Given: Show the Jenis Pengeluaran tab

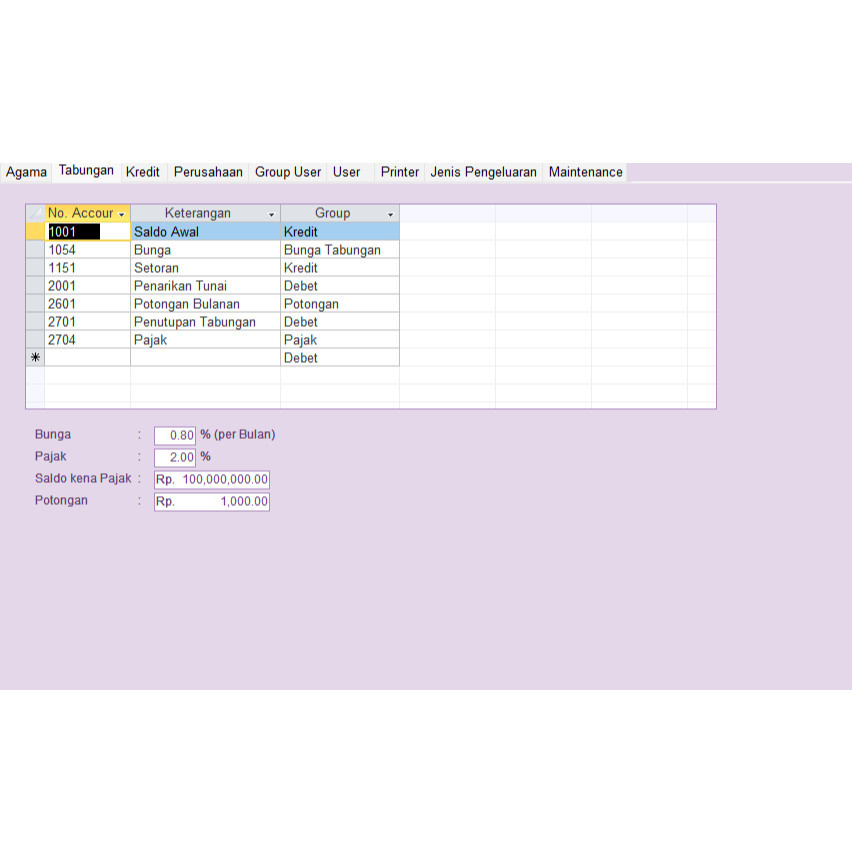Looking at the screenshot, I should (484, 172).
